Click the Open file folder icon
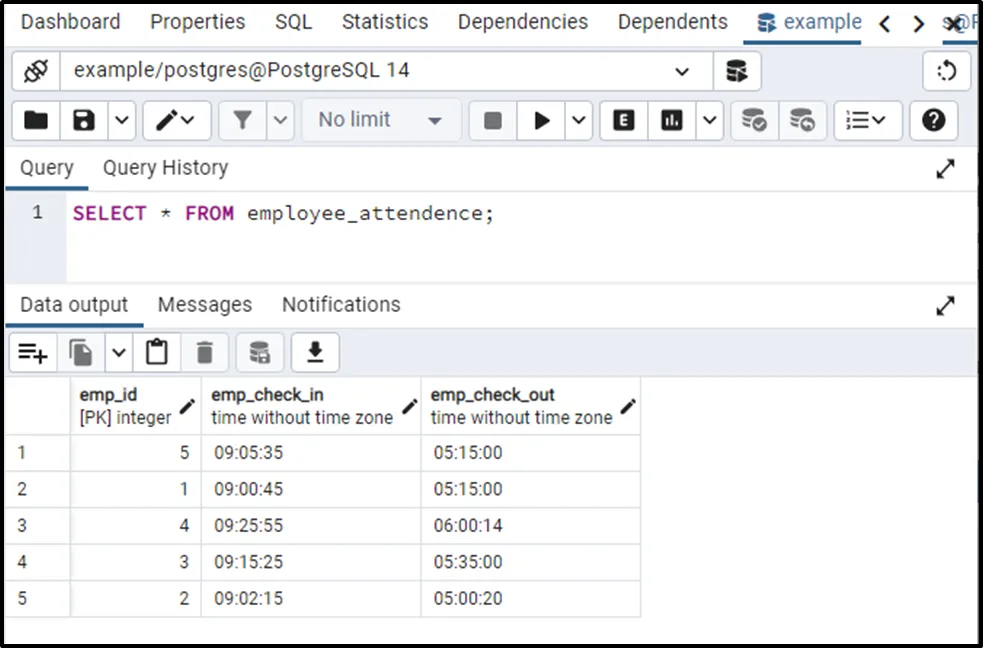983x648 pixels. coord(36,121)
